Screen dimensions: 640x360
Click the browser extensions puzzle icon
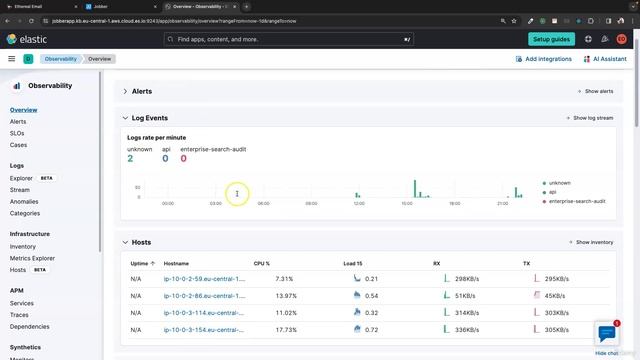click(591, 21)
